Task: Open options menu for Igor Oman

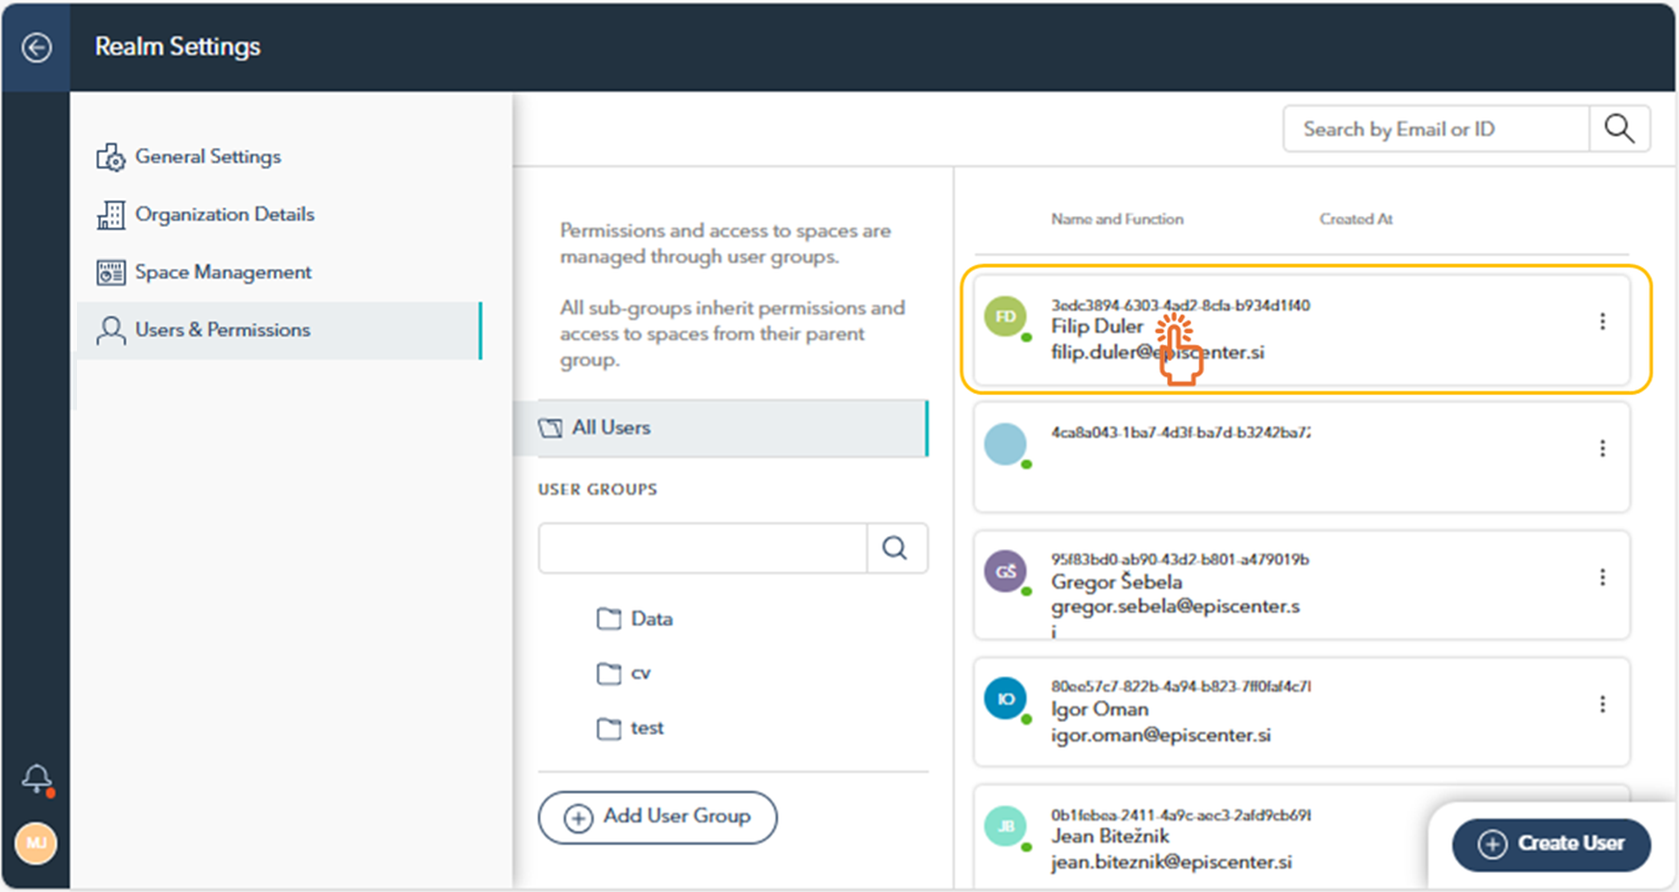Action: (1602, 704)
